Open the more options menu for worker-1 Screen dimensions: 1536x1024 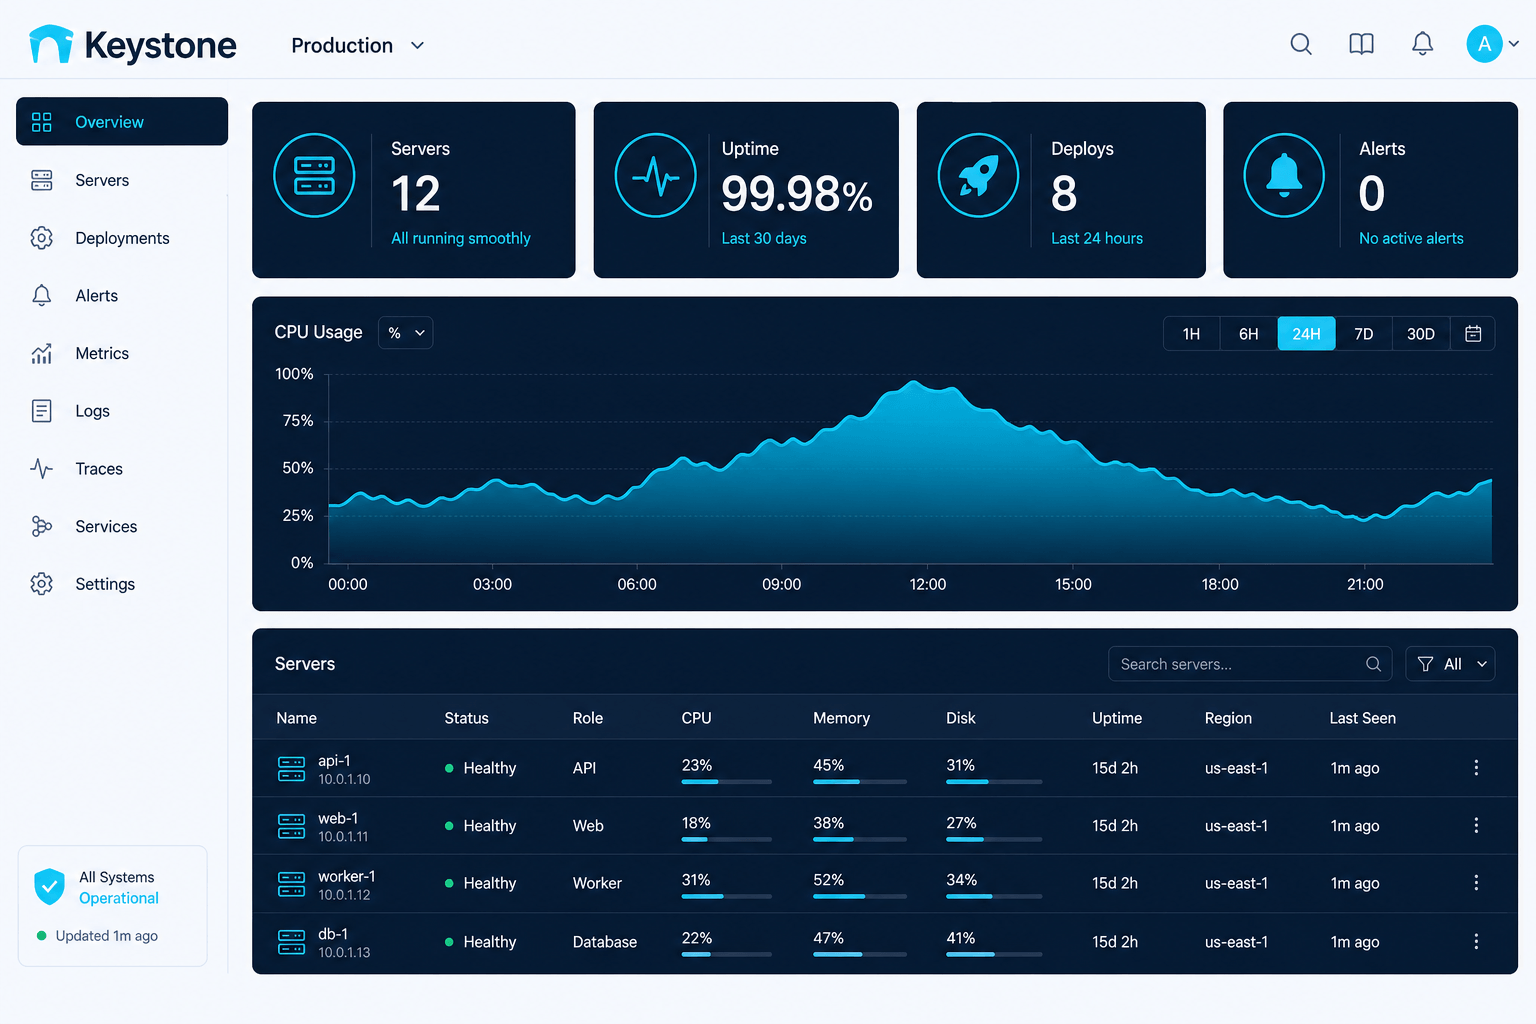pos(1476,883)
